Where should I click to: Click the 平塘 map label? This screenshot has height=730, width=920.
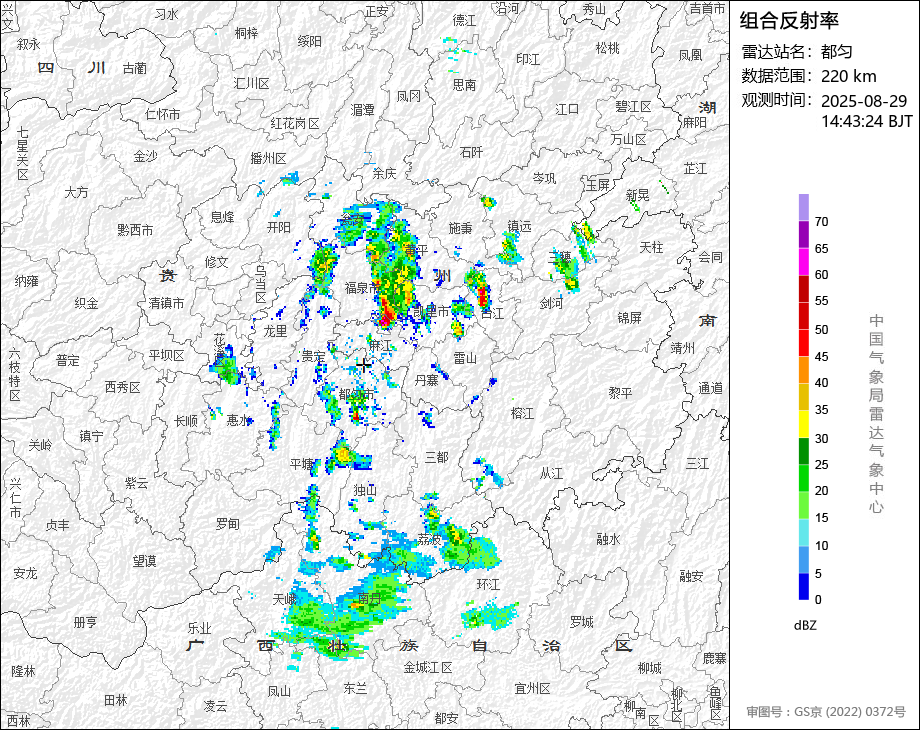click(x=302, y=464)
